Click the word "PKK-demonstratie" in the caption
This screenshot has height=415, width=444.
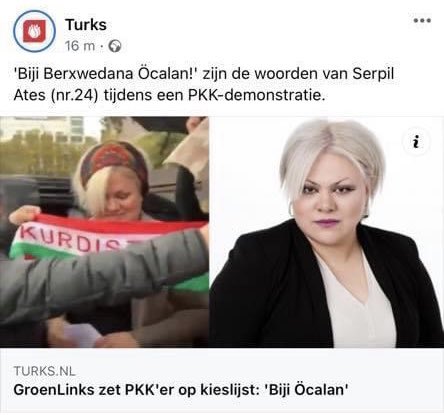point(255,96)
